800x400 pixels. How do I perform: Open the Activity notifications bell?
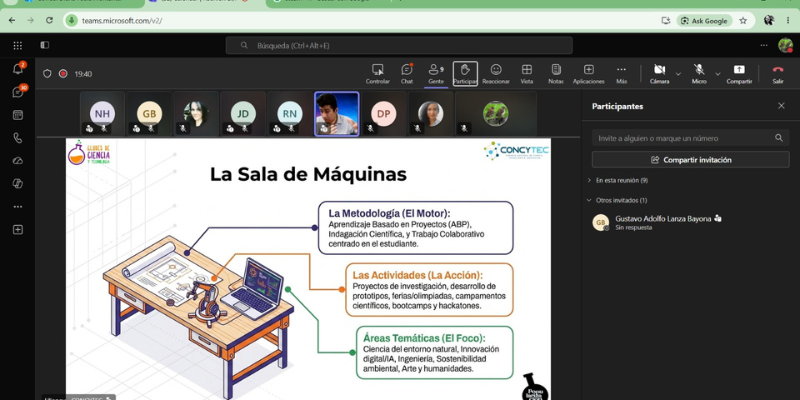[x=18, y=69]
